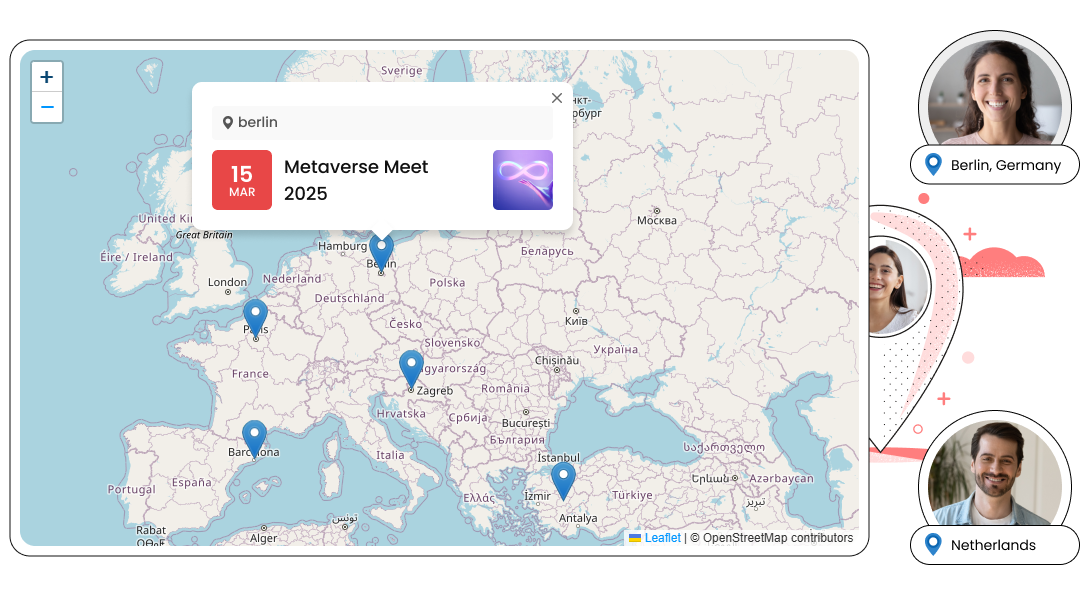Click the pin icon in Berlin, Germany label

tap(933, 165)
